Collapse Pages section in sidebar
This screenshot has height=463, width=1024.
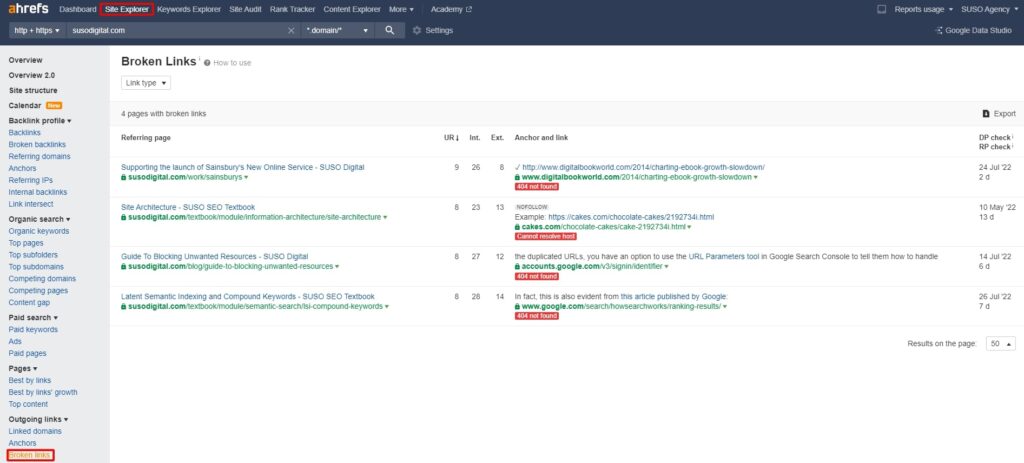click(23, 368)
